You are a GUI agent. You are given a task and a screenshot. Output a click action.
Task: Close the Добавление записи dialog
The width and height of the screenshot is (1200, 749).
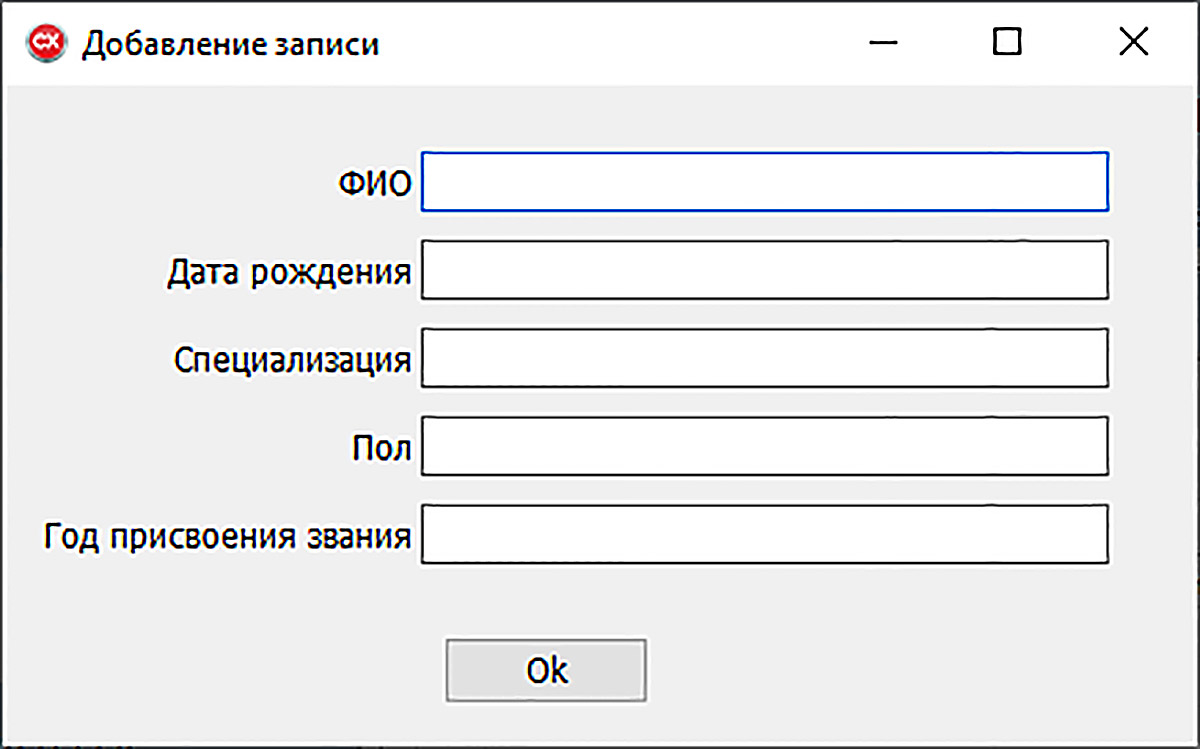[1133, 42]
